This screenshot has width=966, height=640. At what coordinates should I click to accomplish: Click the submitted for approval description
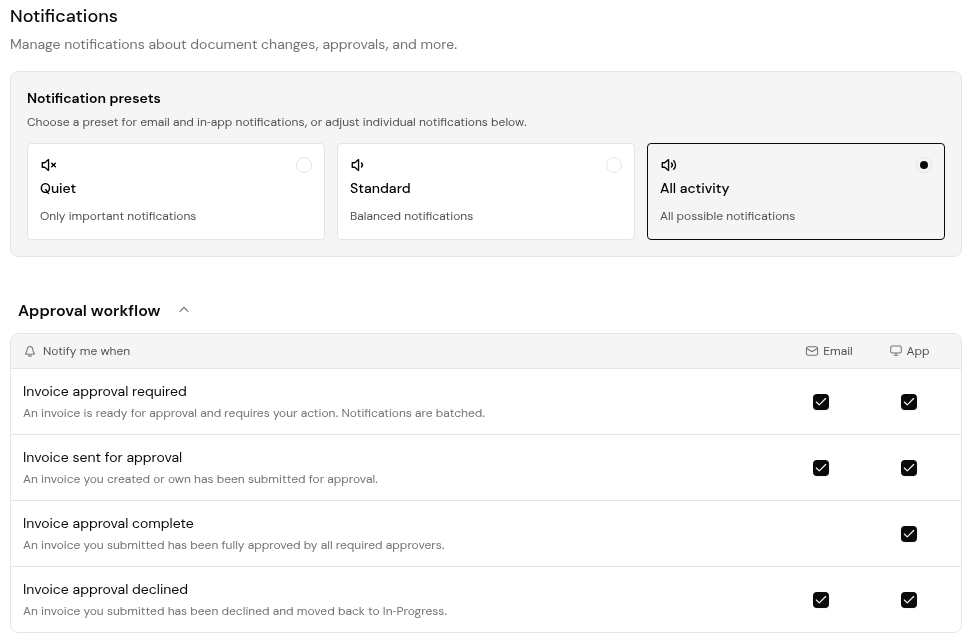(x=200, y=479)
